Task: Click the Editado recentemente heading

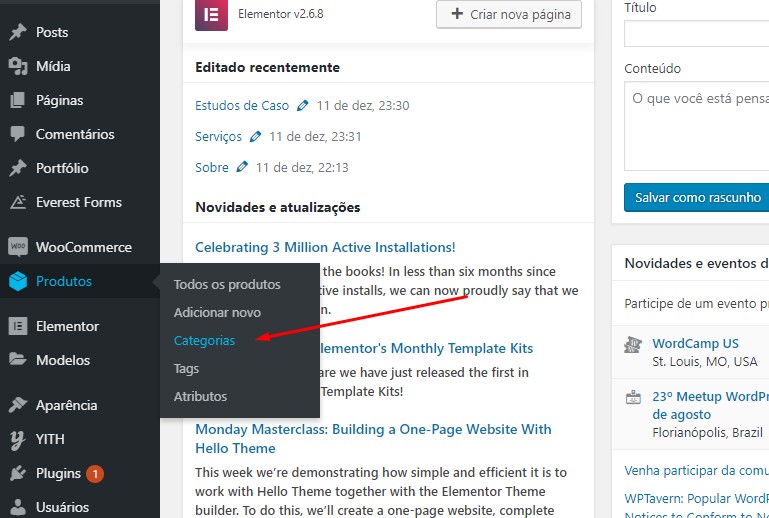Action: (267, 67)
